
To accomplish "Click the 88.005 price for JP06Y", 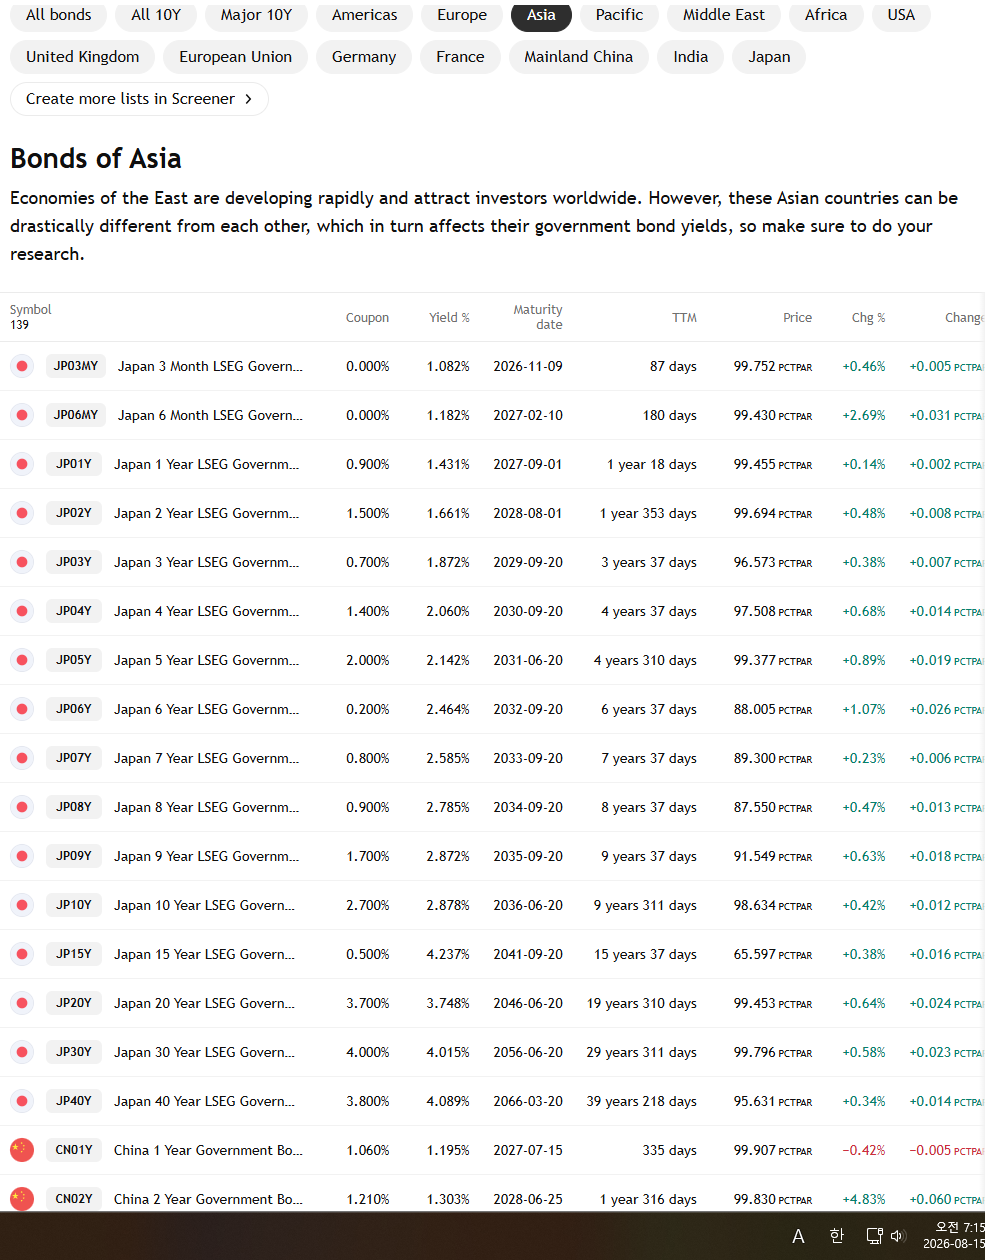I will tap(772, 709).
